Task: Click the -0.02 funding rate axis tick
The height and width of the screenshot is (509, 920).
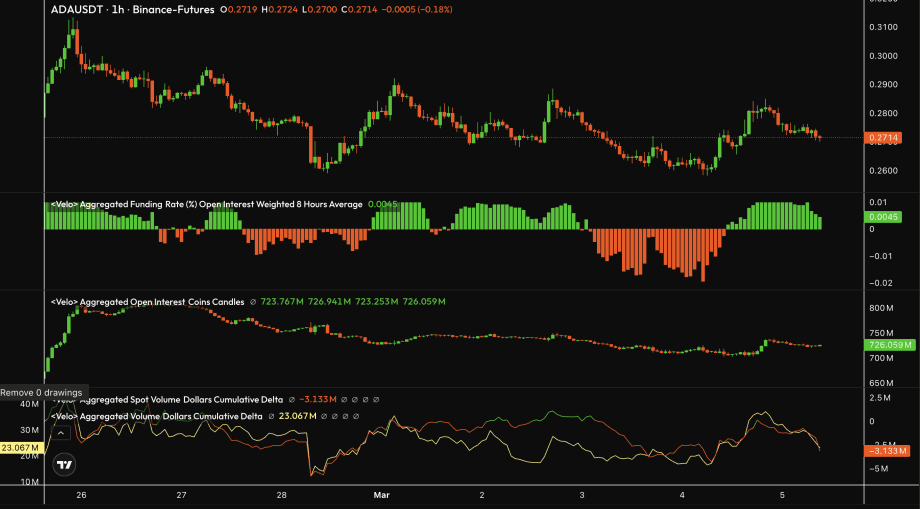Action: 880,281
